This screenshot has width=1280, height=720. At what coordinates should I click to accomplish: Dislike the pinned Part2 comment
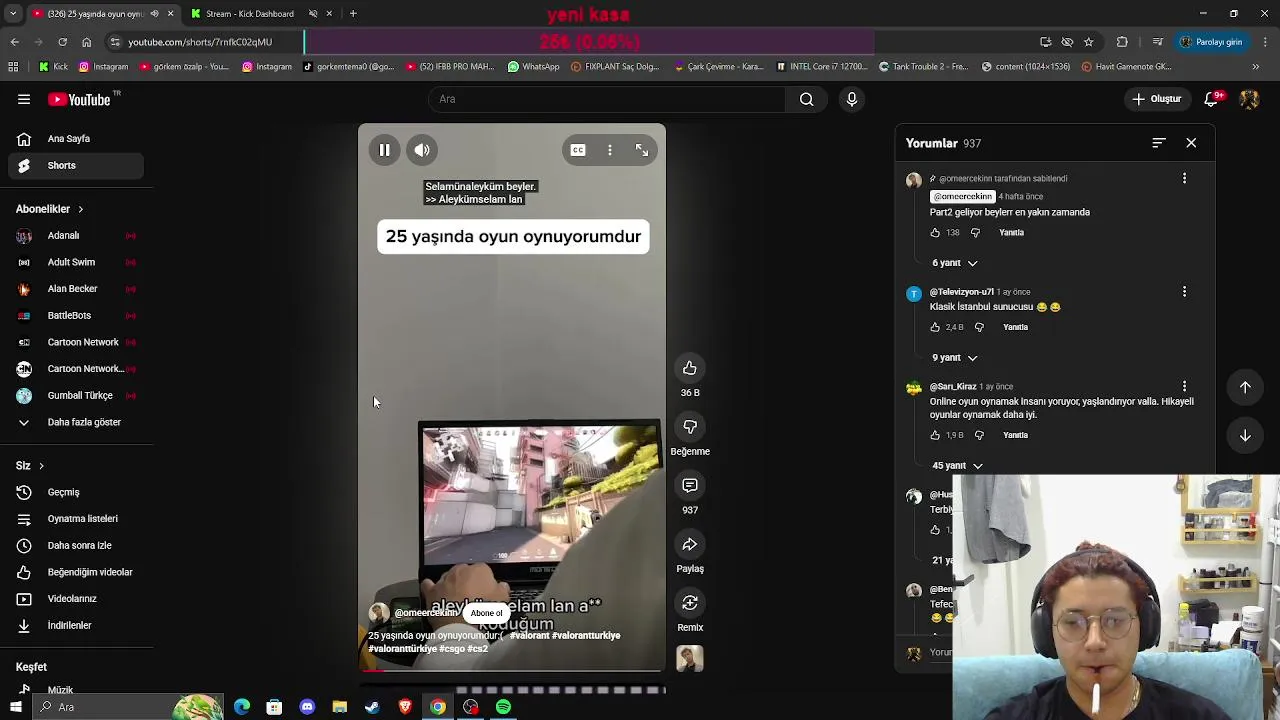click(975, 233)
